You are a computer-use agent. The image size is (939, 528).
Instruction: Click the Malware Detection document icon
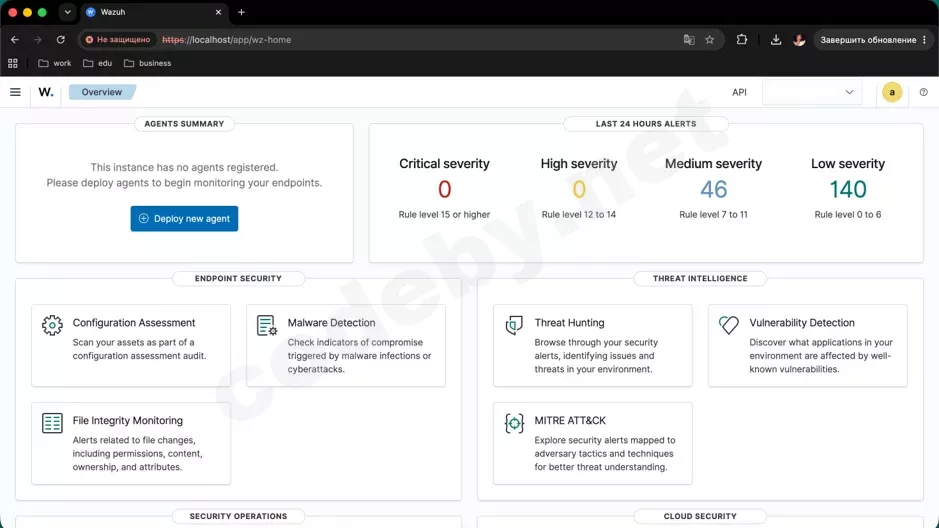pos(266,325)
